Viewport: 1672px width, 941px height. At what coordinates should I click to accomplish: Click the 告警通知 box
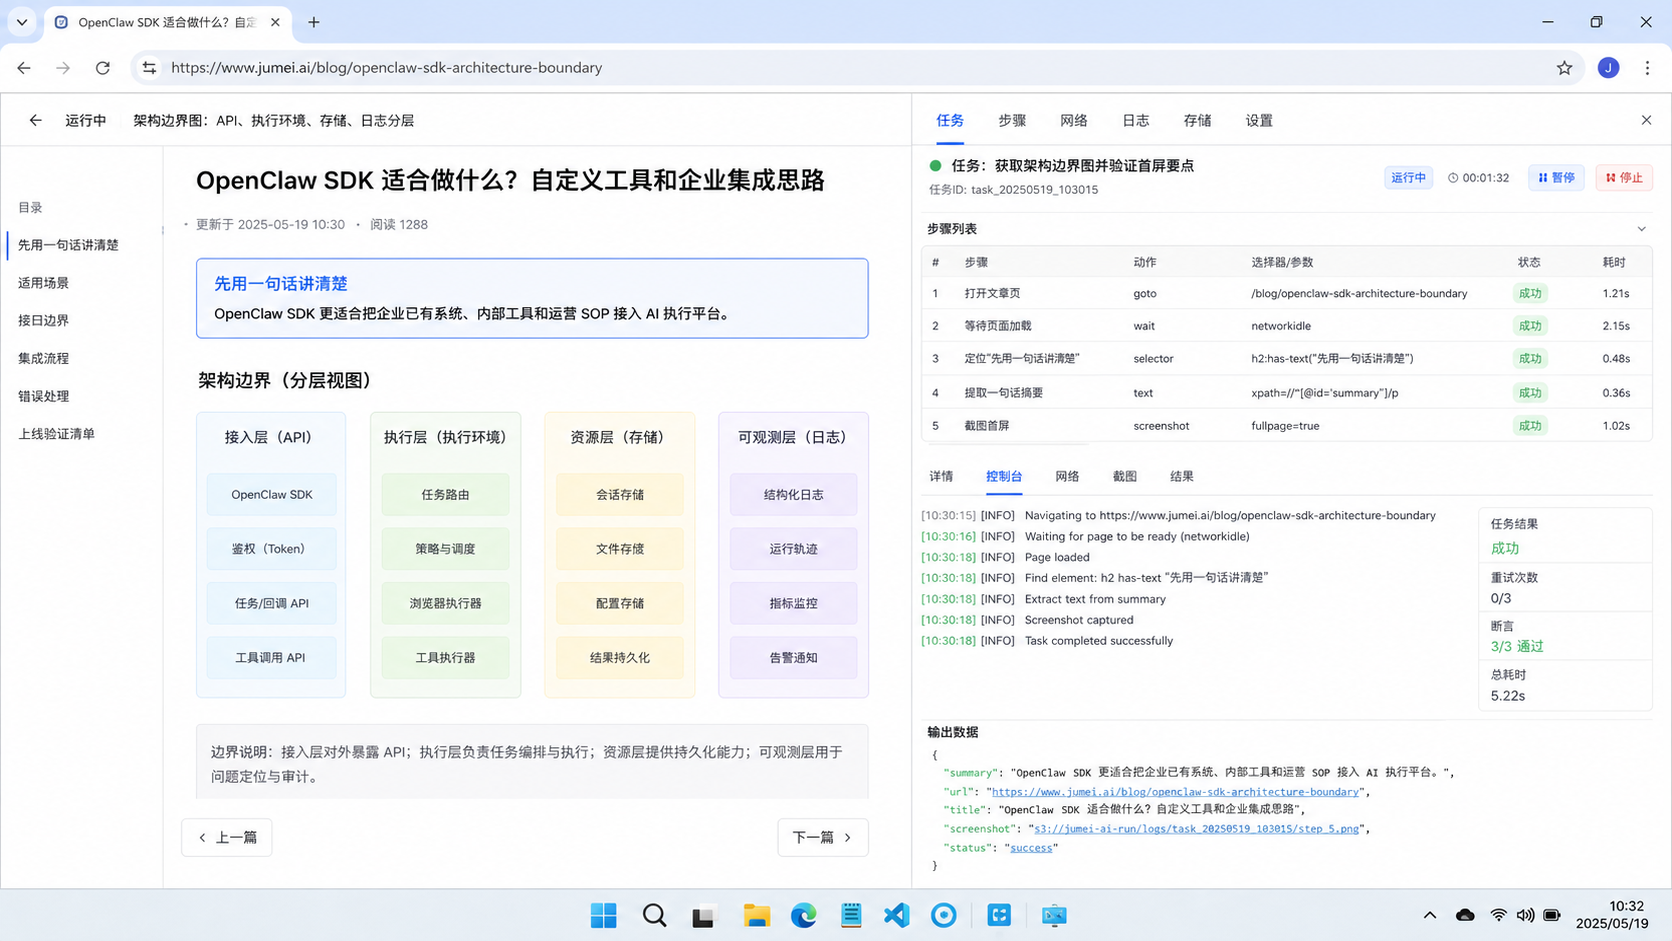[x=793, y=657]
